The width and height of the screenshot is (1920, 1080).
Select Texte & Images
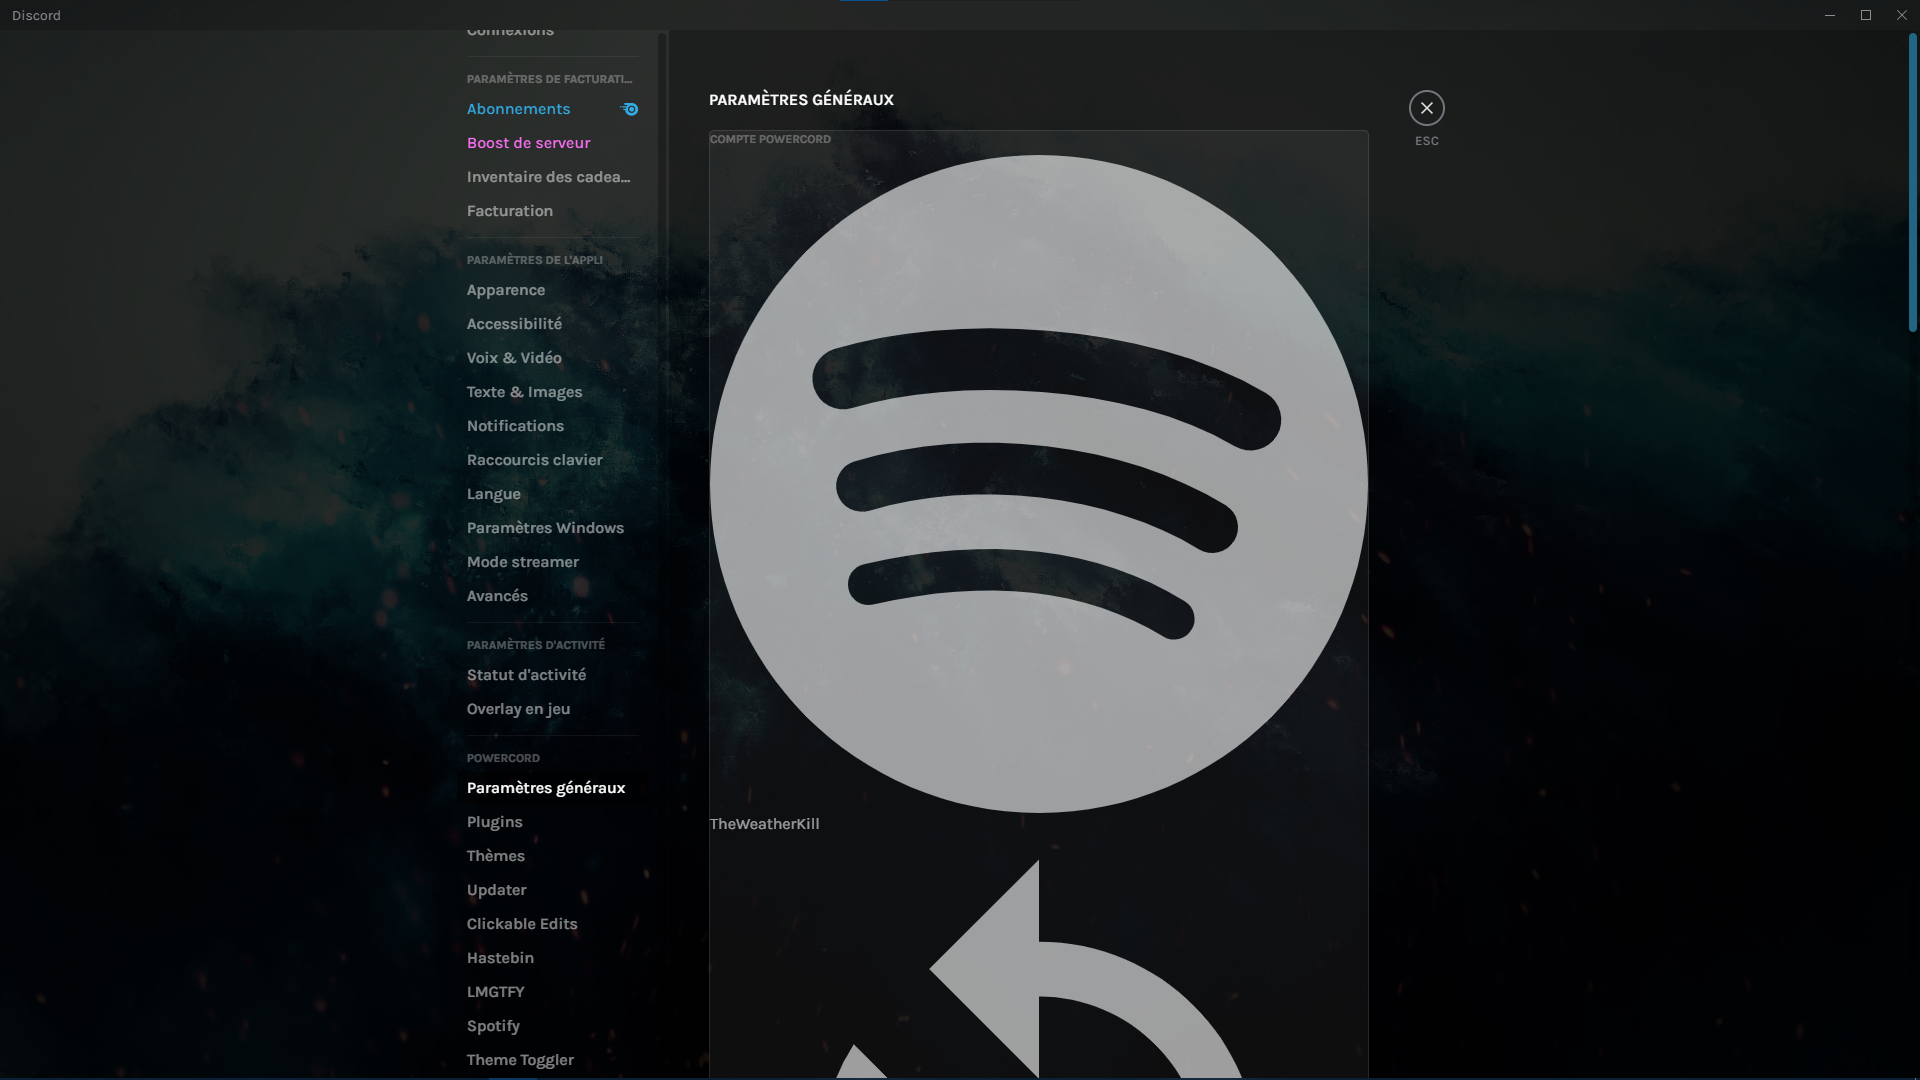click(552, 392)
